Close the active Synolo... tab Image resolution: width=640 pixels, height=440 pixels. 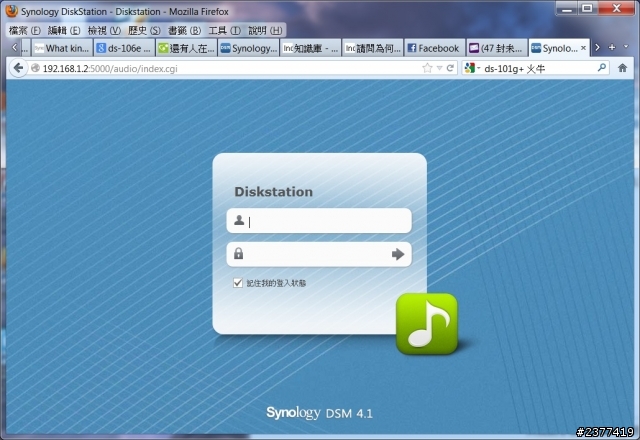pos(583,48)
